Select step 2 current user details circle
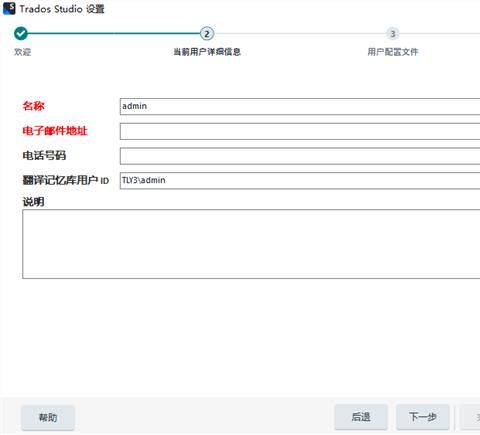 (x=207, y=34)
